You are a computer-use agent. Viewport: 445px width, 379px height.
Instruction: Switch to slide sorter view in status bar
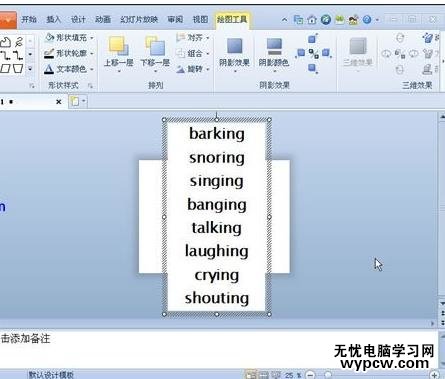(263, 375)
